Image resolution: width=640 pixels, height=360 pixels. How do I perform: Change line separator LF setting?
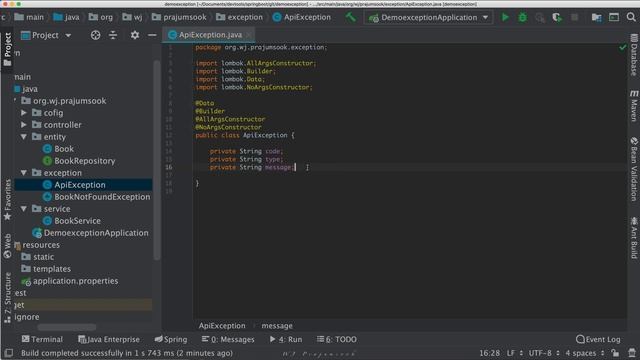click(x=515, y=353)
